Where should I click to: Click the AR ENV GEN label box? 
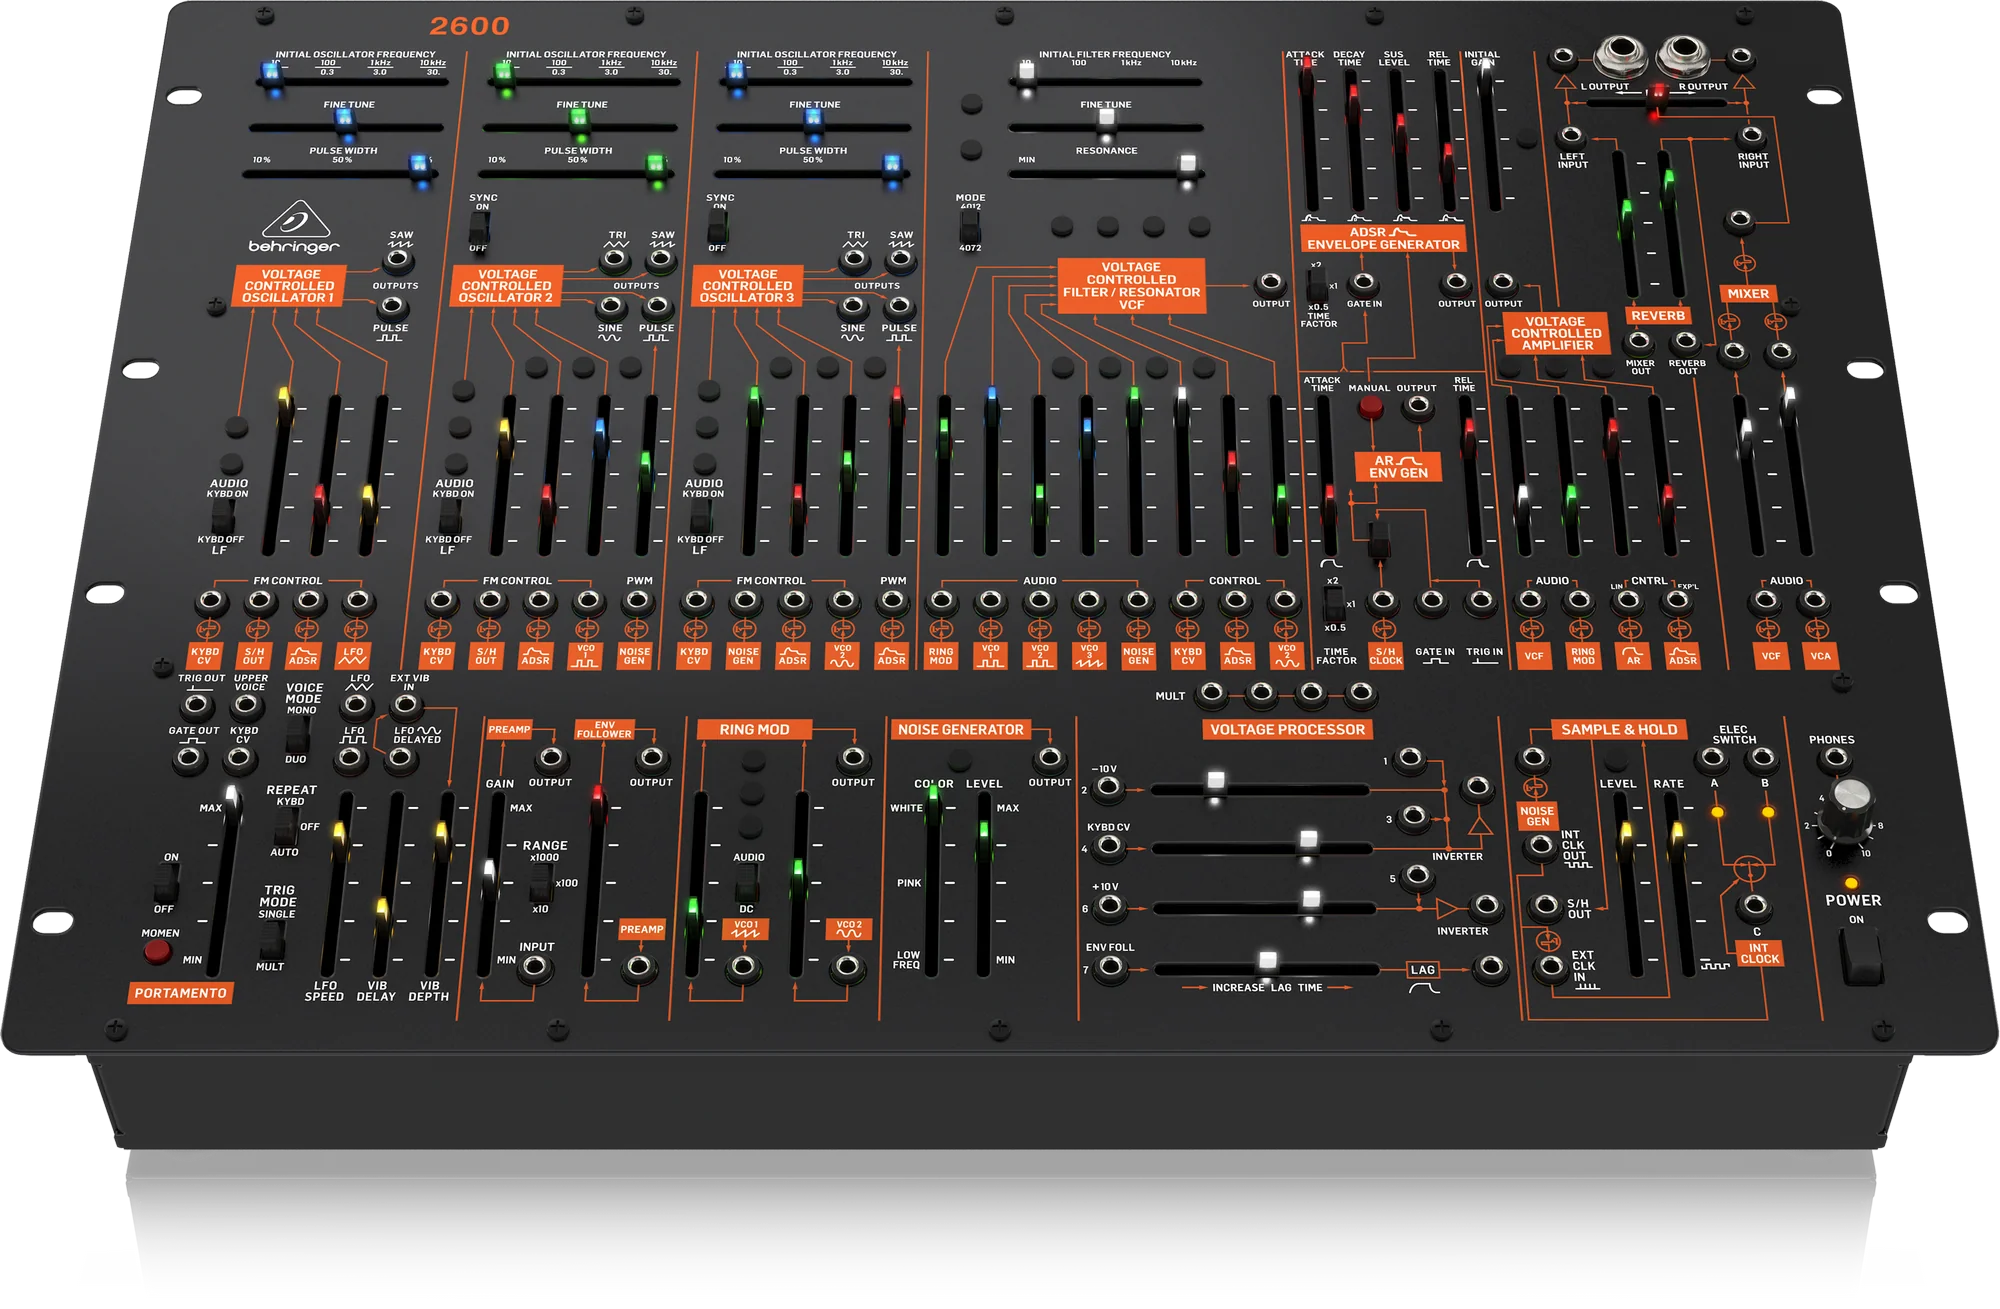(x=1398, y=466)
